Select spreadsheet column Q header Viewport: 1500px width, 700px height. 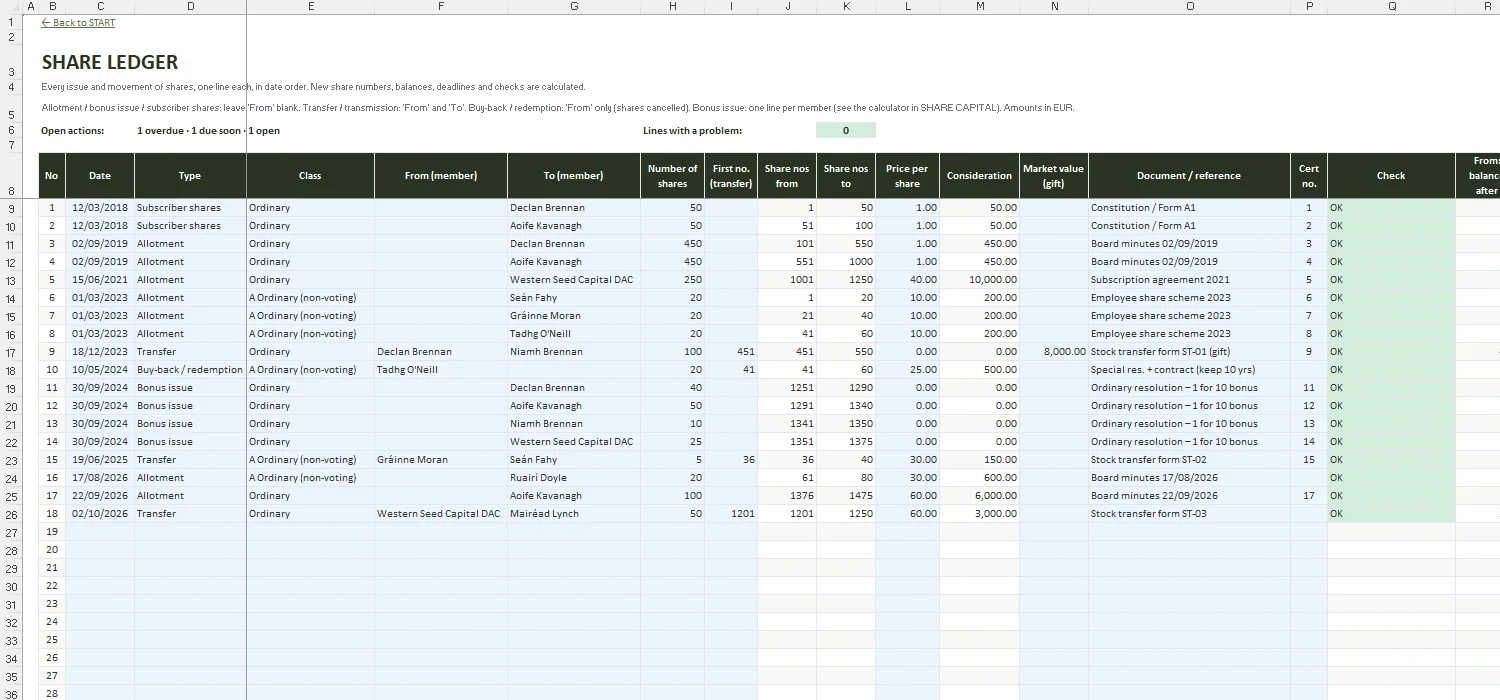pyautogui.click(x=1391, y=7)
